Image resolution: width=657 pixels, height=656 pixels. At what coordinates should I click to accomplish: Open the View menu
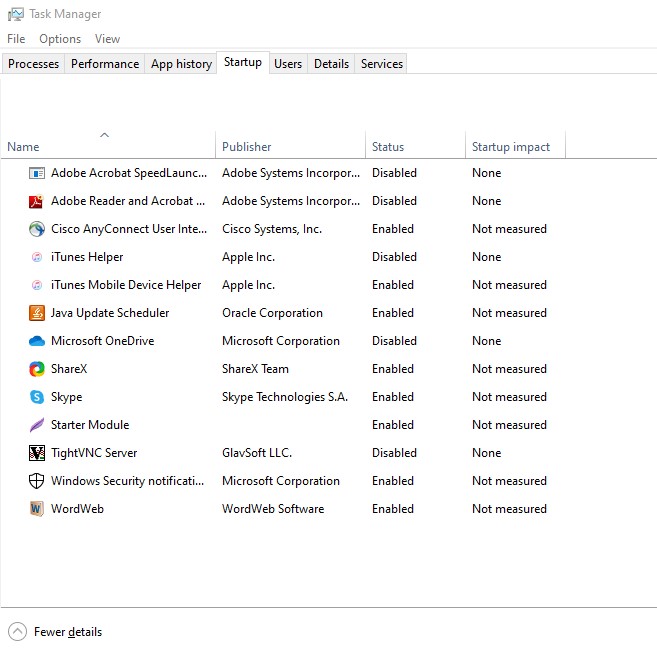(x=107, y=39)
